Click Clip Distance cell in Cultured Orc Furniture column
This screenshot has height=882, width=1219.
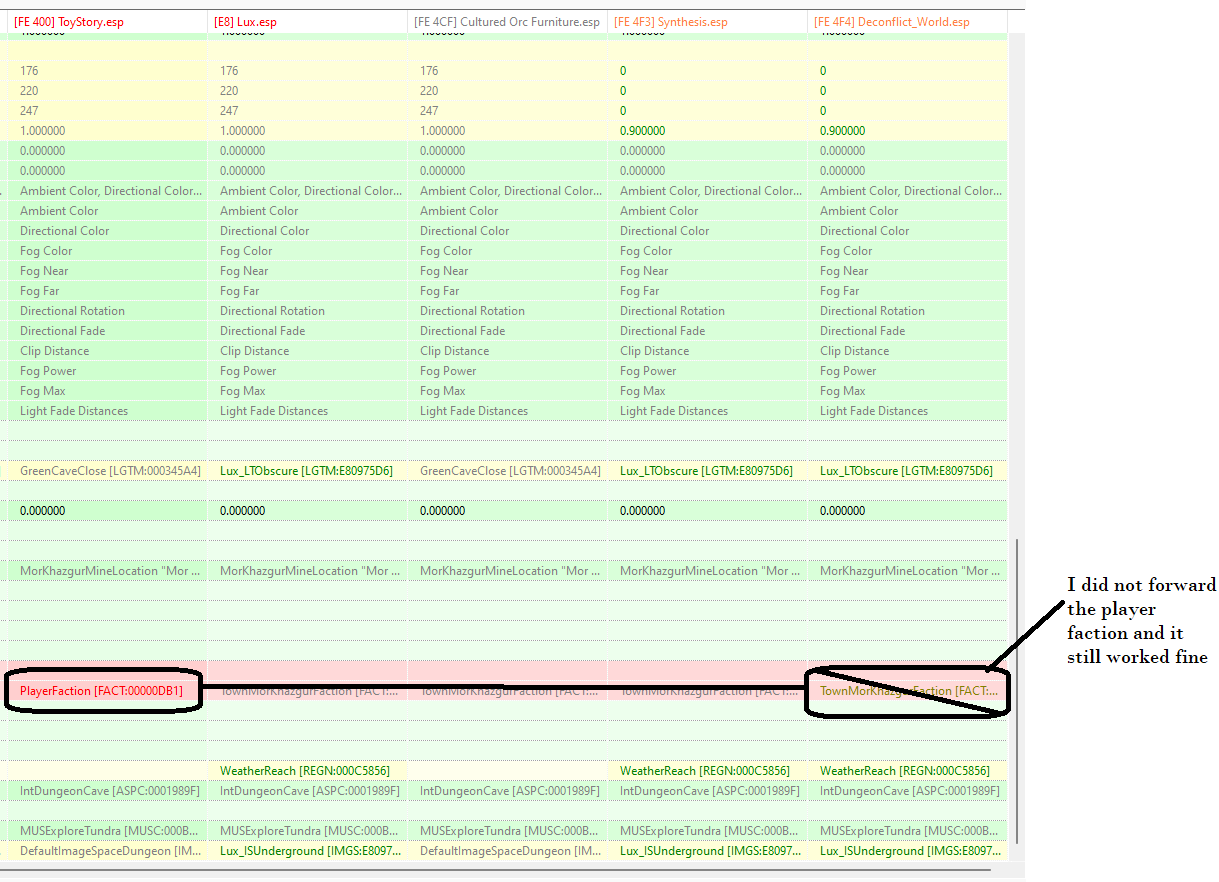tap(507, 351)
